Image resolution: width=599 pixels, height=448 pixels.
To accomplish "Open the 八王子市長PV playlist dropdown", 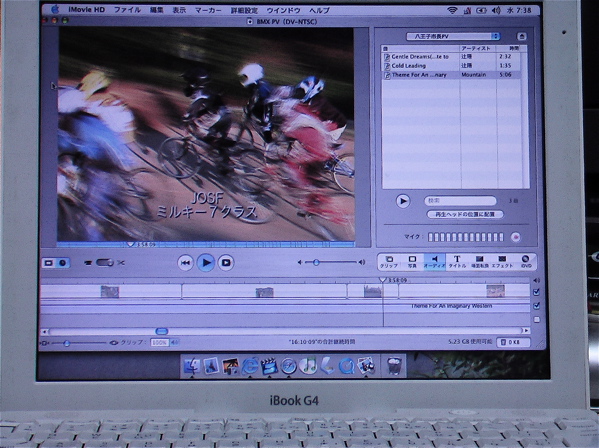I will coord(453,36).
